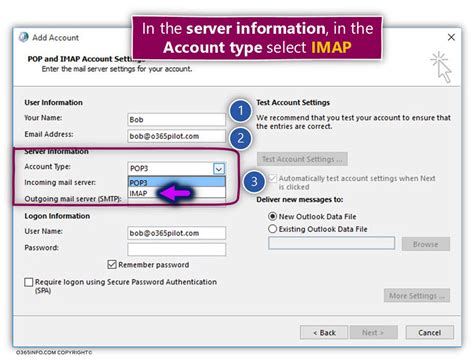The width and height of the screenshot is (474, 360).
Task: Click the User Name field
Action: point(176,233)
